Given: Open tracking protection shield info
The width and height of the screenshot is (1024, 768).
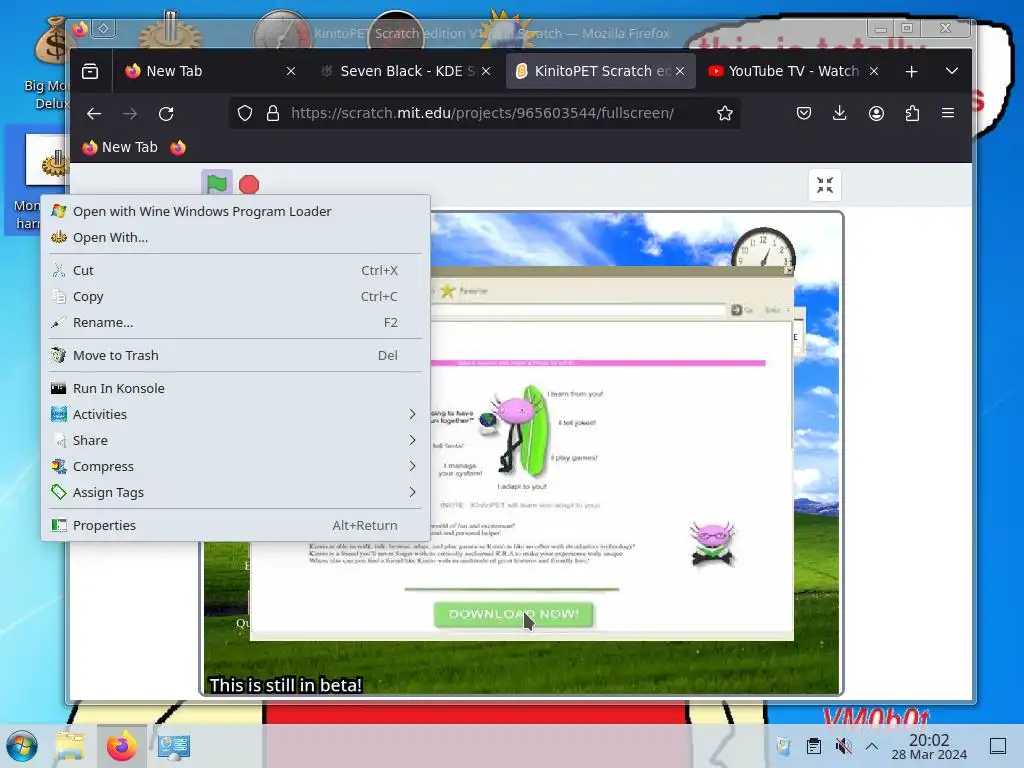Looking at the screenshot, I should [x=245, y=113].
